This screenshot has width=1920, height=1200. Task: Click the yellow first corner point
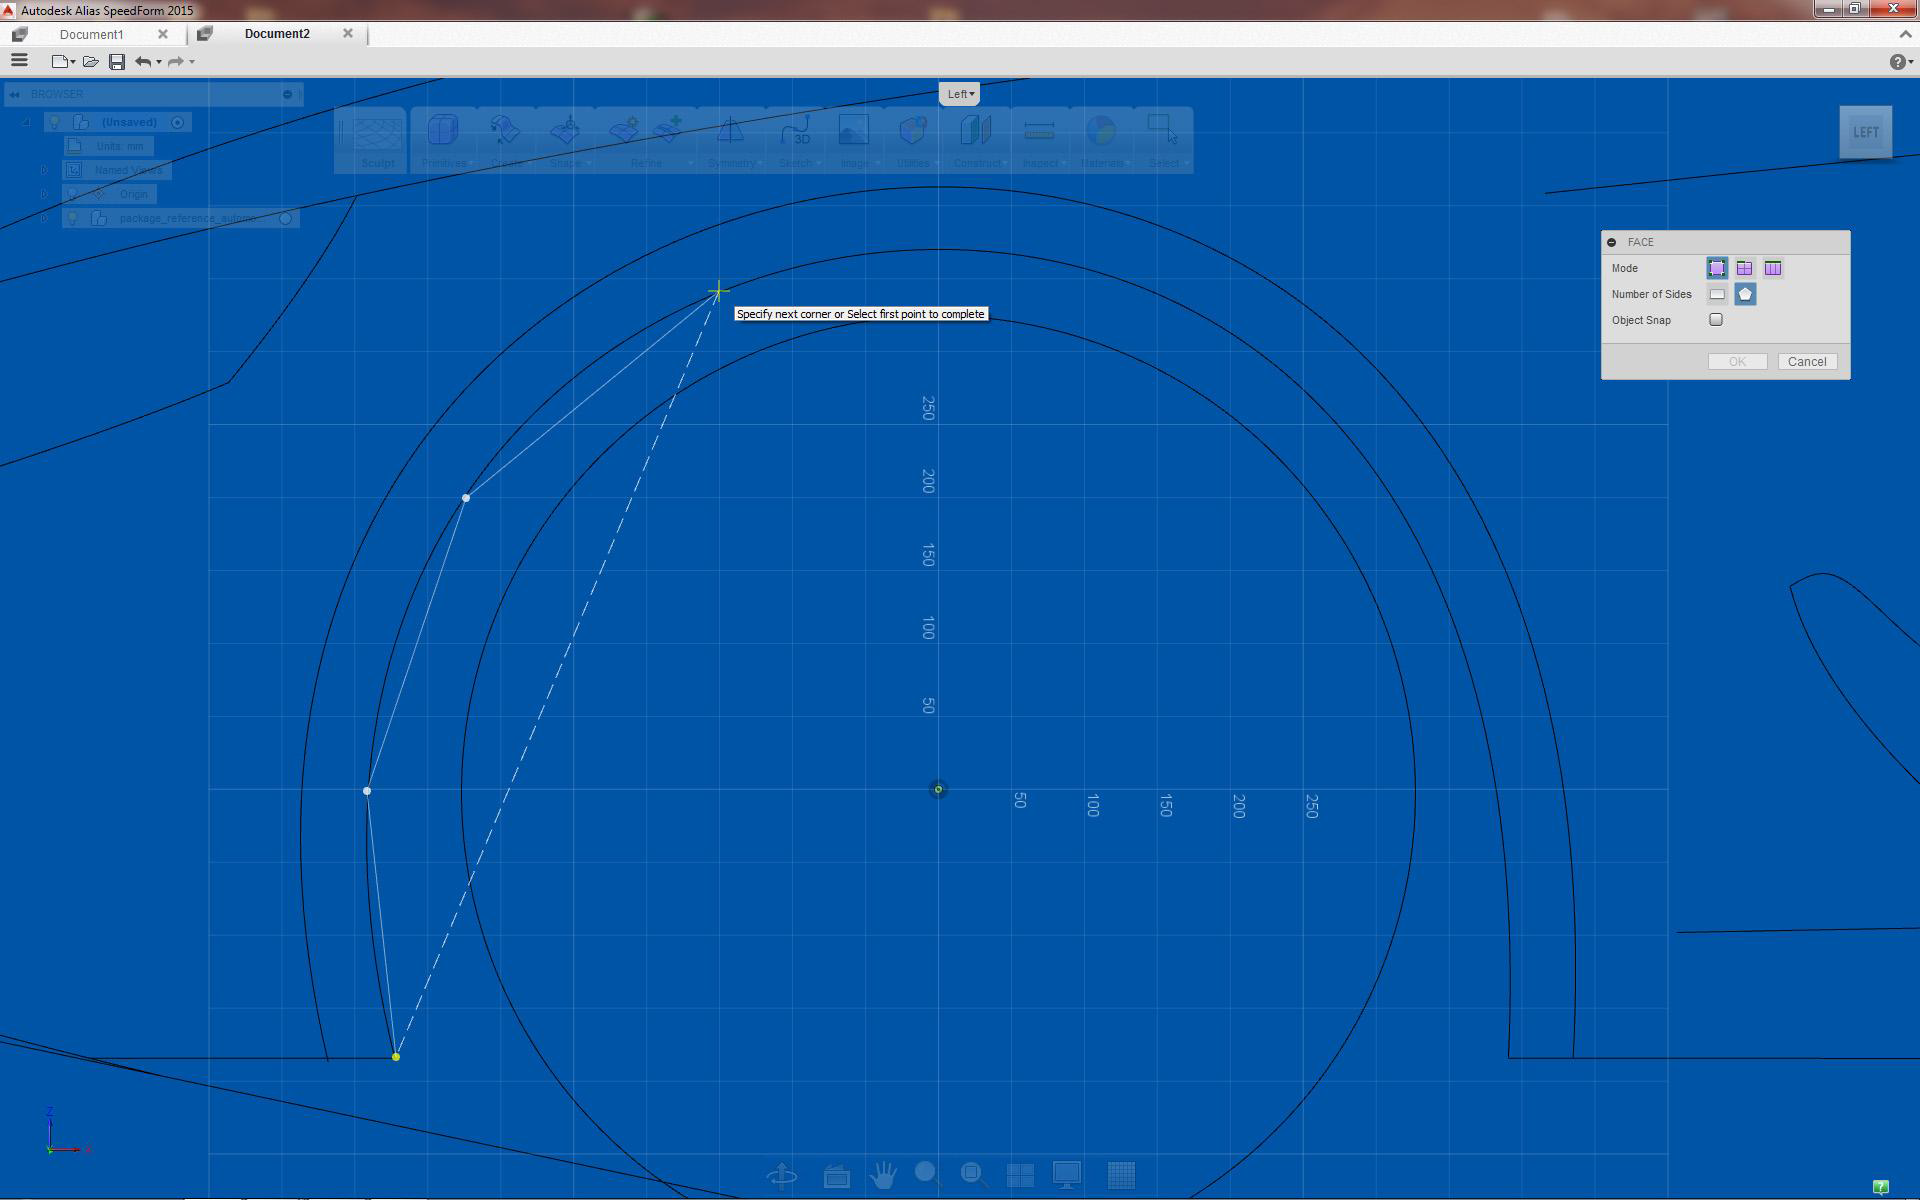click(396, 1057)
